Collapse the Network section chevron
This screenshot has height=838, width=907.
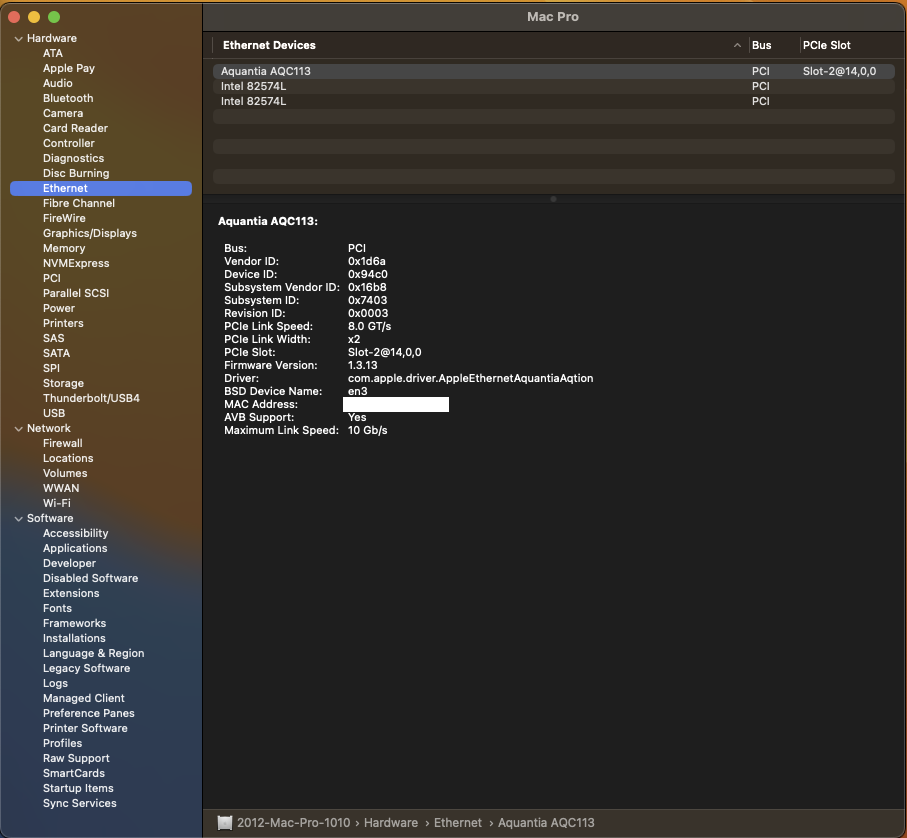click(x=19, y=429)
